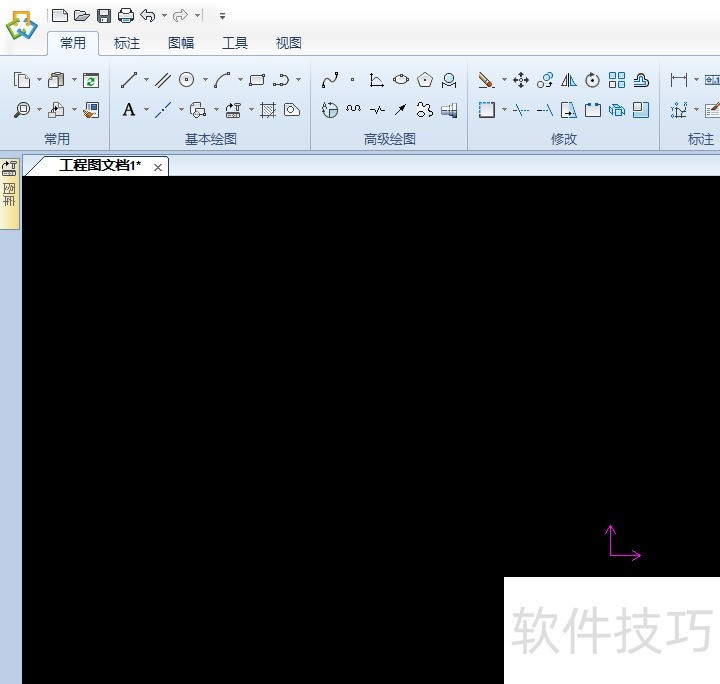The width and height of the screenshot is (720, 684).
Task: Expand the Undo history dropdown arrow
Action: tap(164, 16)
